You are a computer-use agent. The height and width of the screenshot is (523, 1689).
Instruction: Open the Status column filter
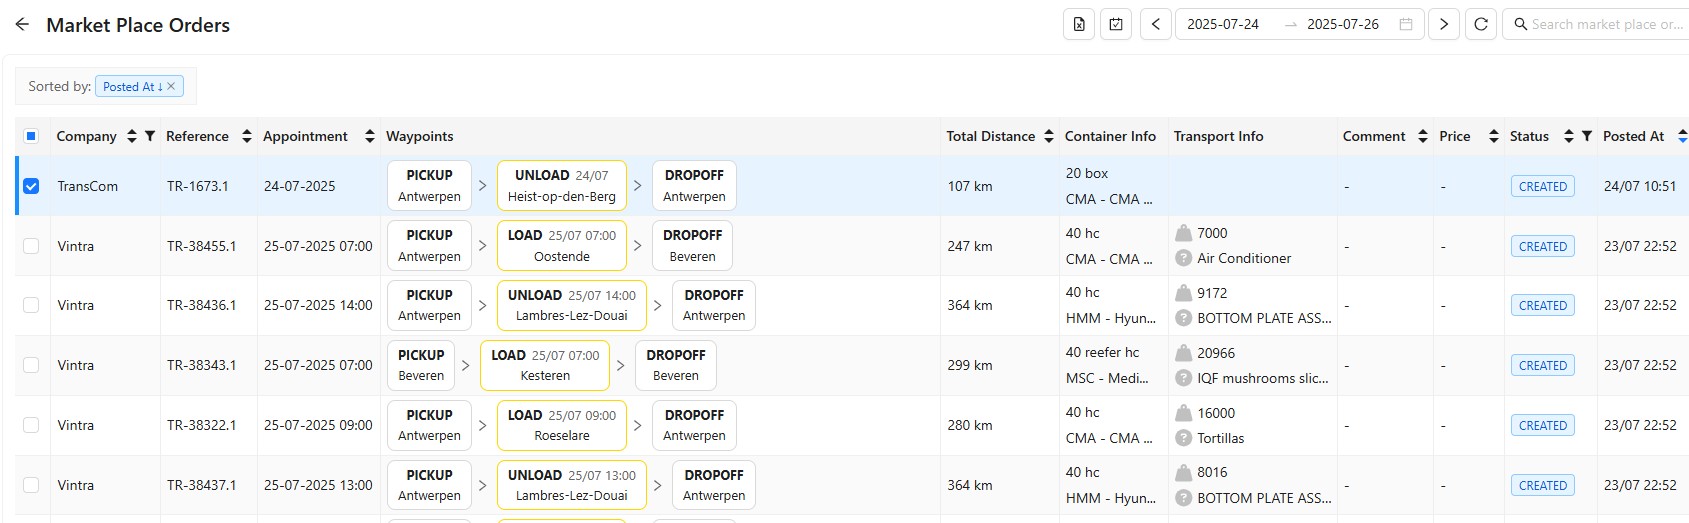[1587, 136]
